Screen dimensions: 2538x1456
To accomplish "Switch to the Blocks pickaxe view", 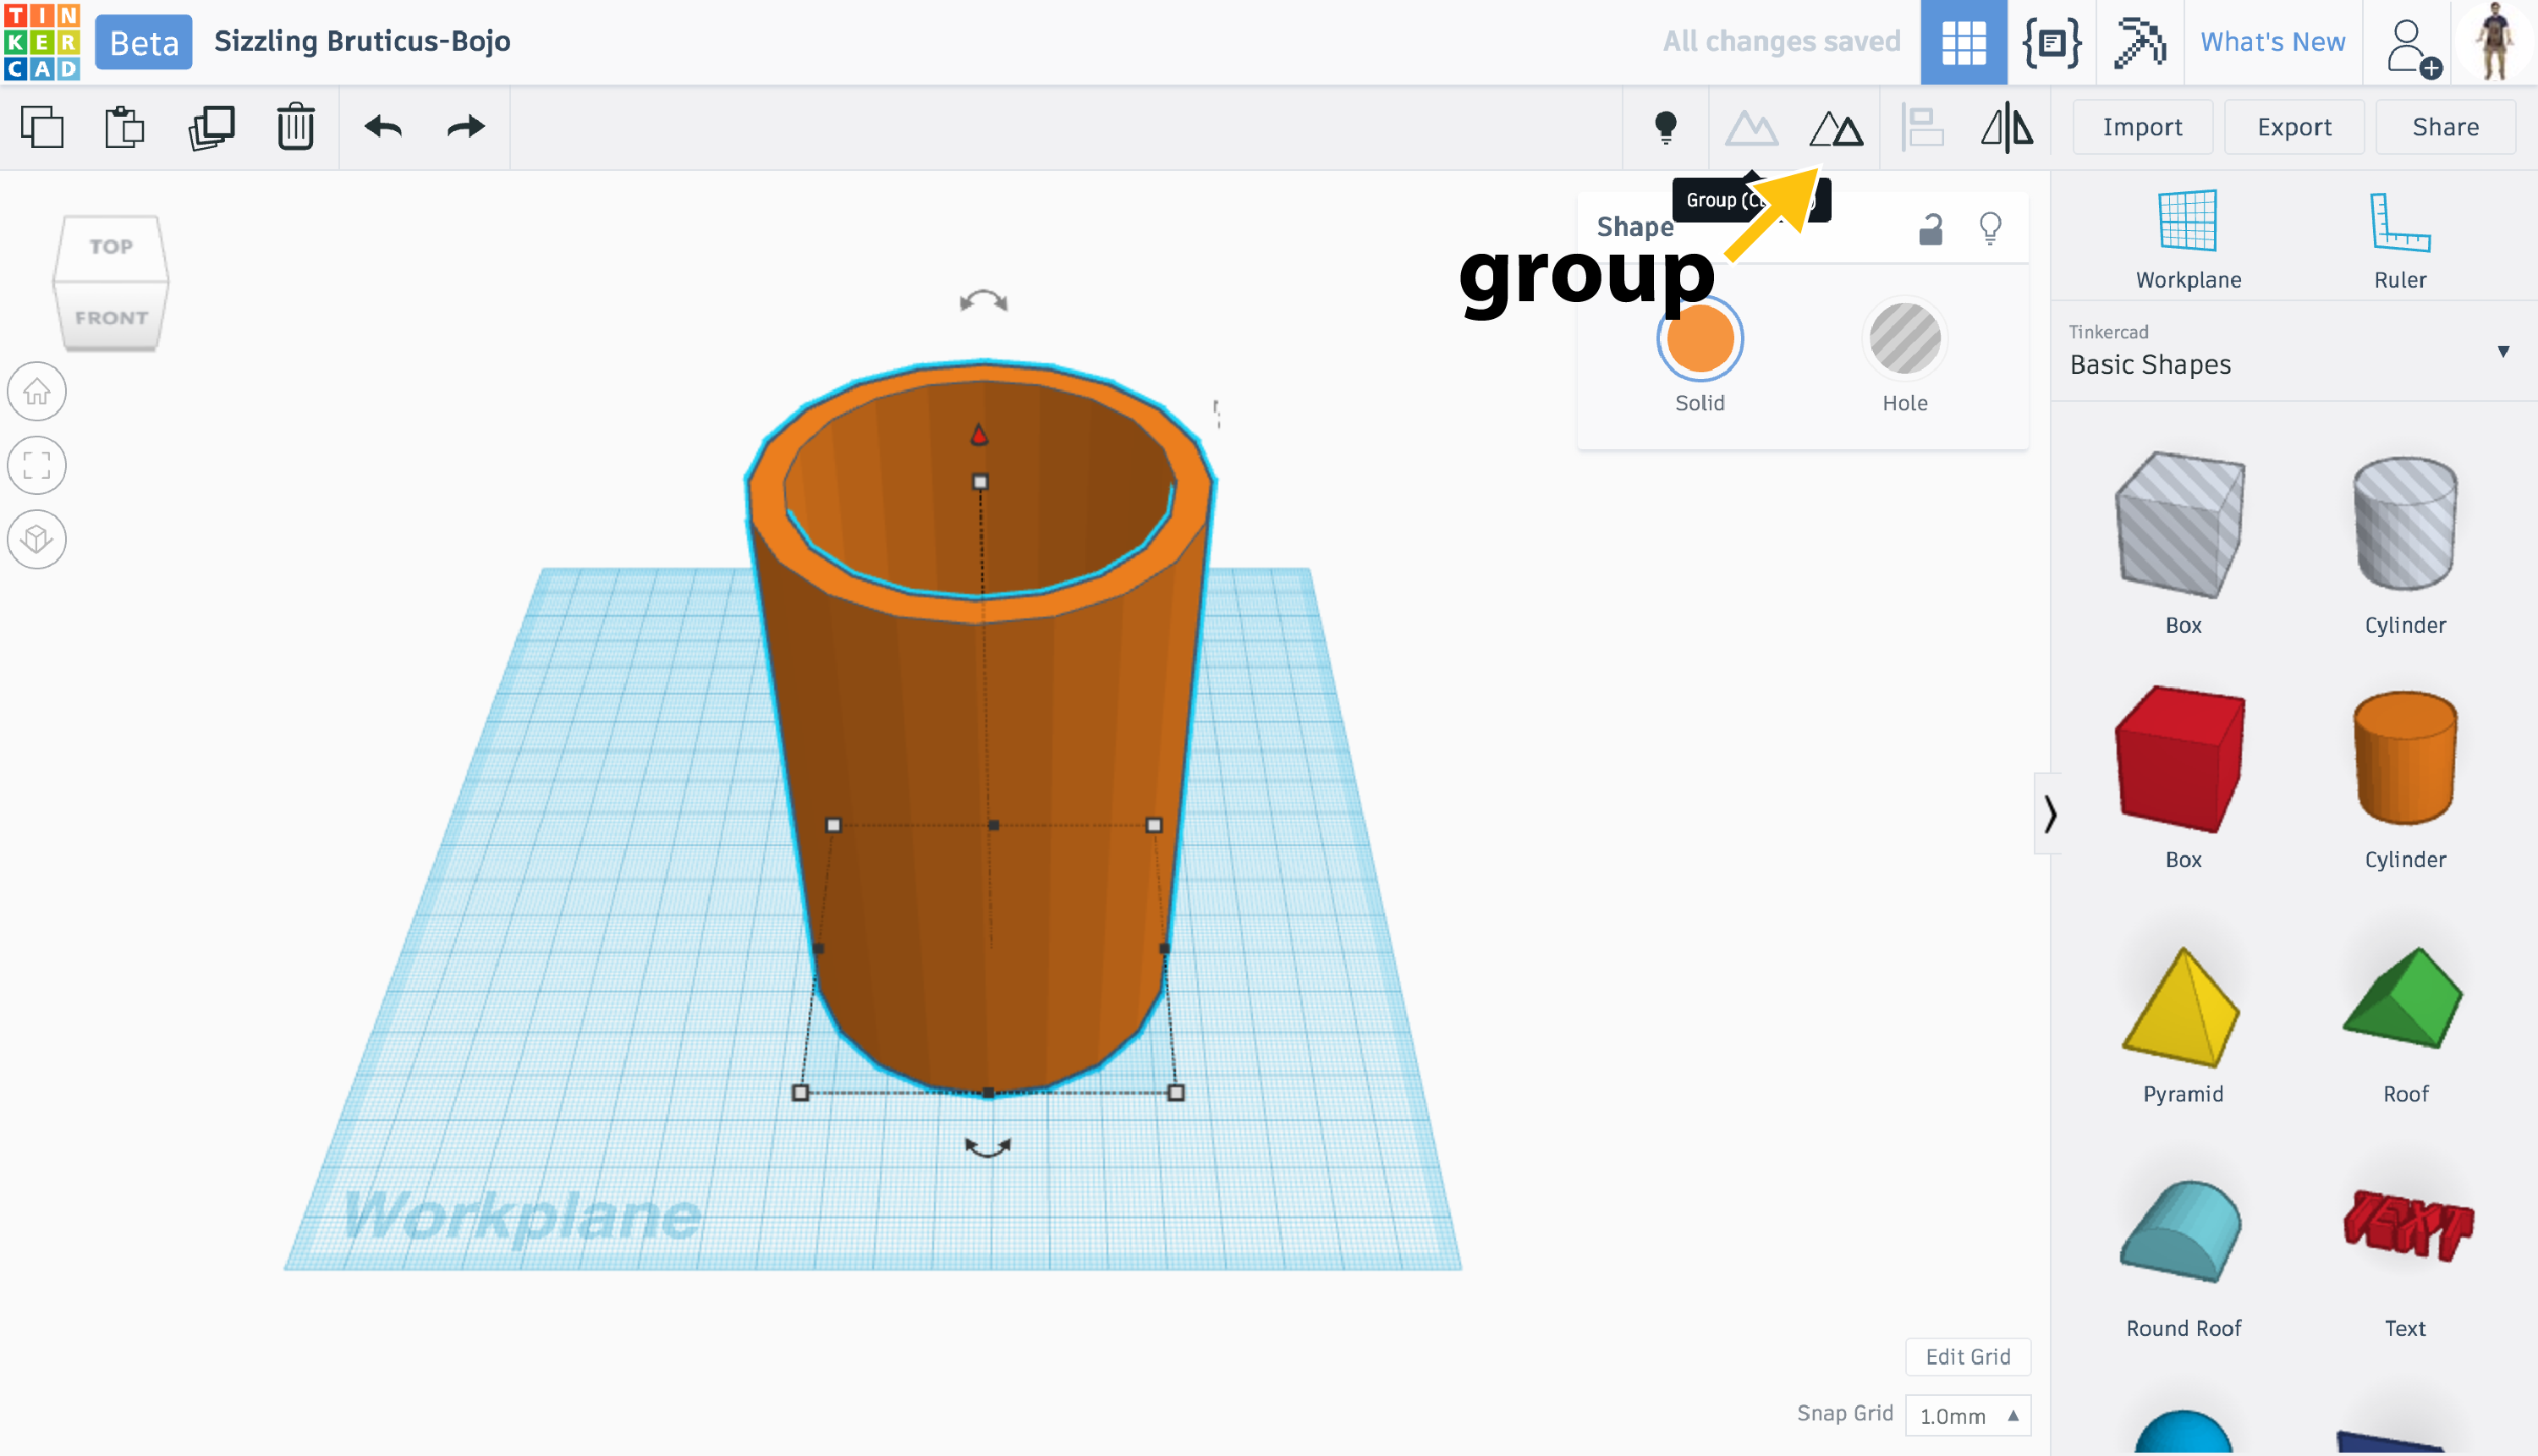I will [2138, 42].
